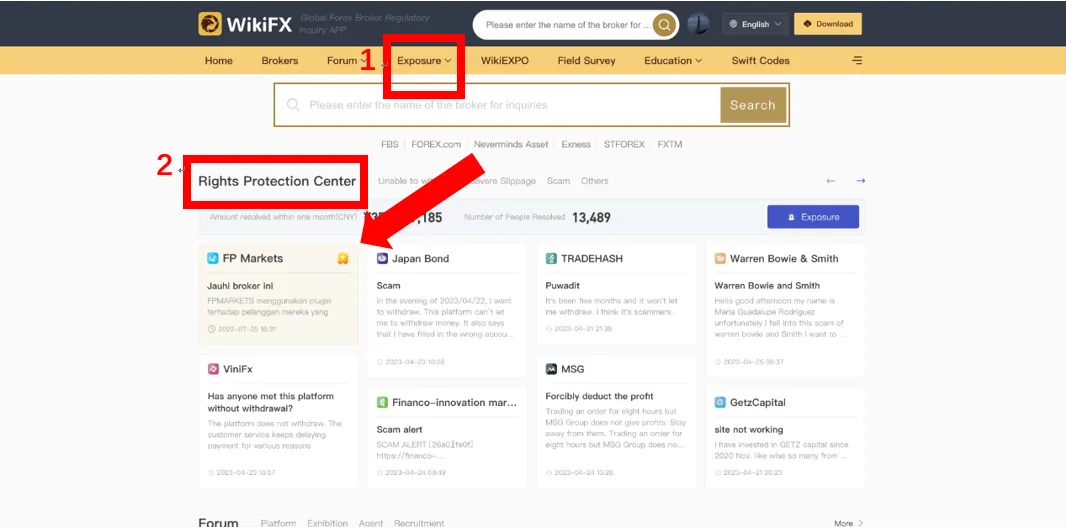
Task: Open the hamburger menu icon in navigation bar
Action: click(857, 61)
